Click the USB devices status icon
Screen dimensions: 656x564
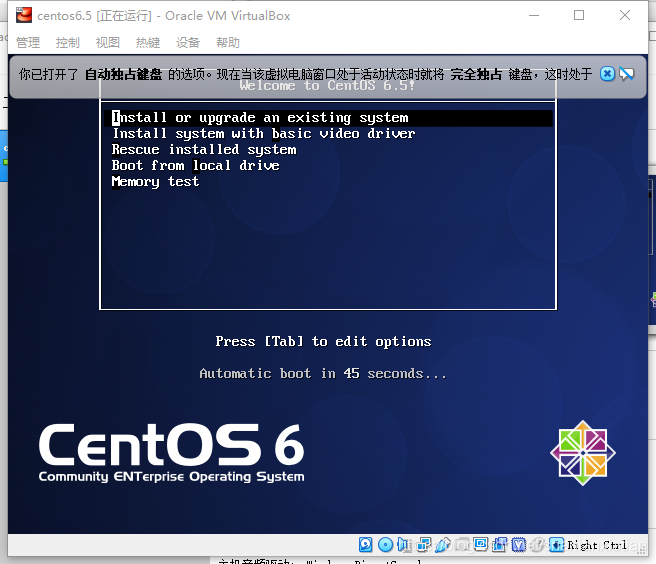tap(443, 545)
